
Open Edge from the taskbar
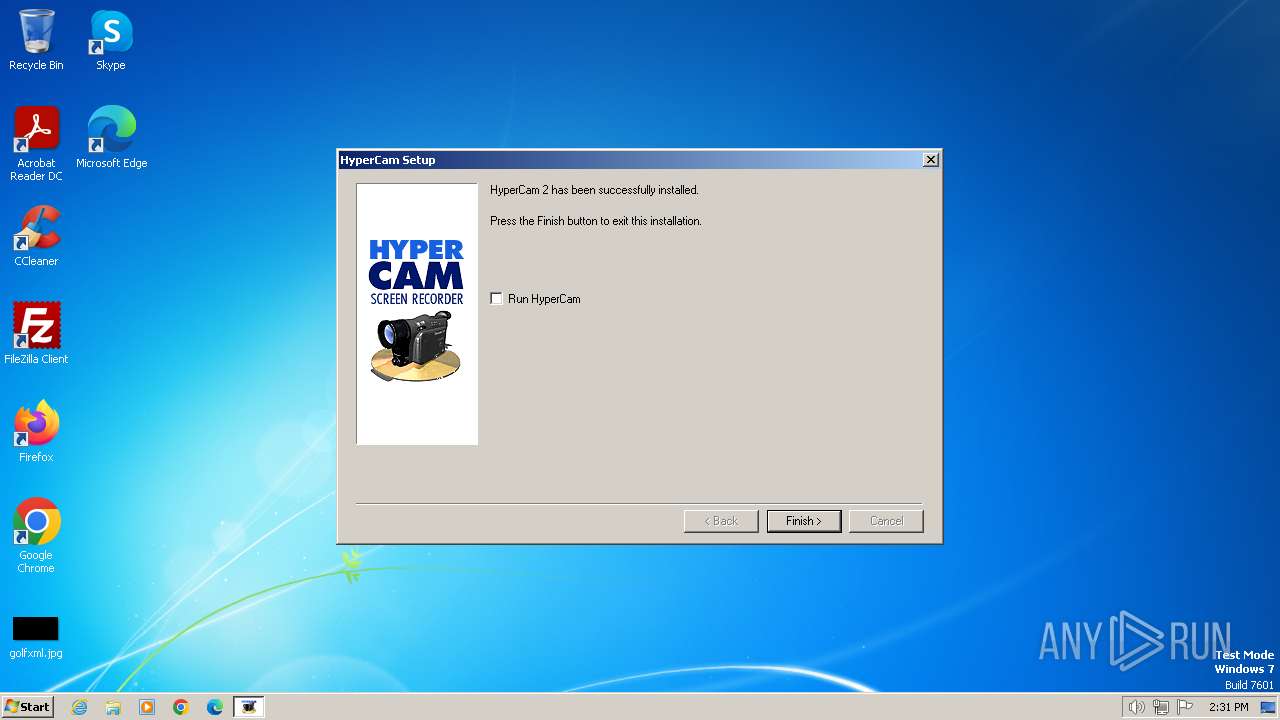click(215, 707)
